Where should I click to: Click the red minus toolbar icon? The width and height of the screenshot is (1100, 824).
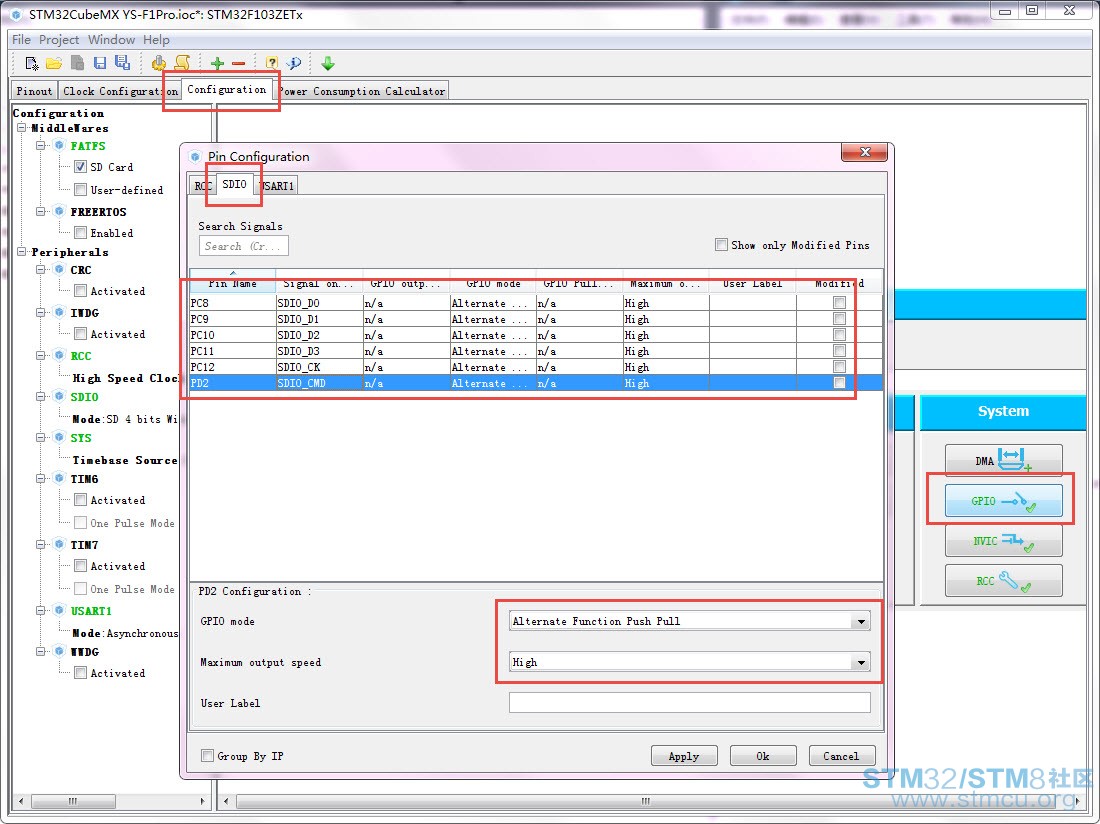click(x=239, y=64)
